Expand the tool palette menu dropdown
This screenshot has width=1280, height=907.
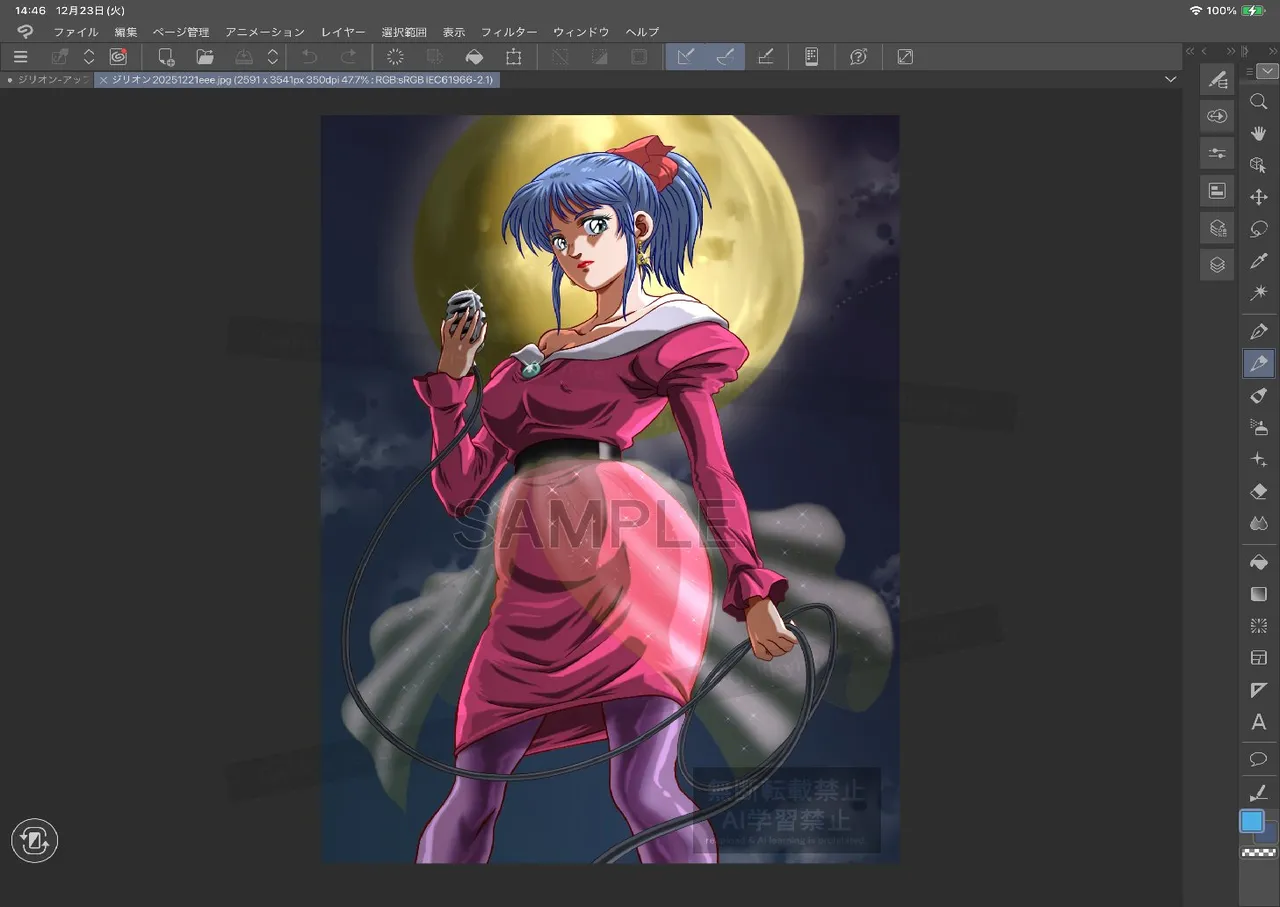pos(1267,71)
